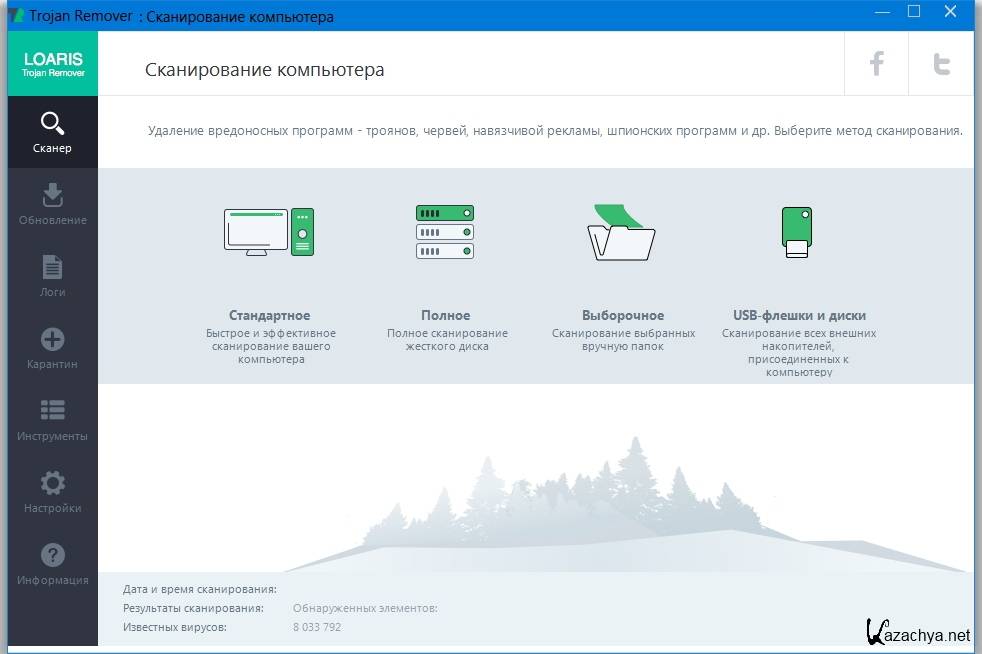Viewport: 982px width, 654px height.
Task: Click the server stack icon for full scan
Action: (x=445, y=231)
